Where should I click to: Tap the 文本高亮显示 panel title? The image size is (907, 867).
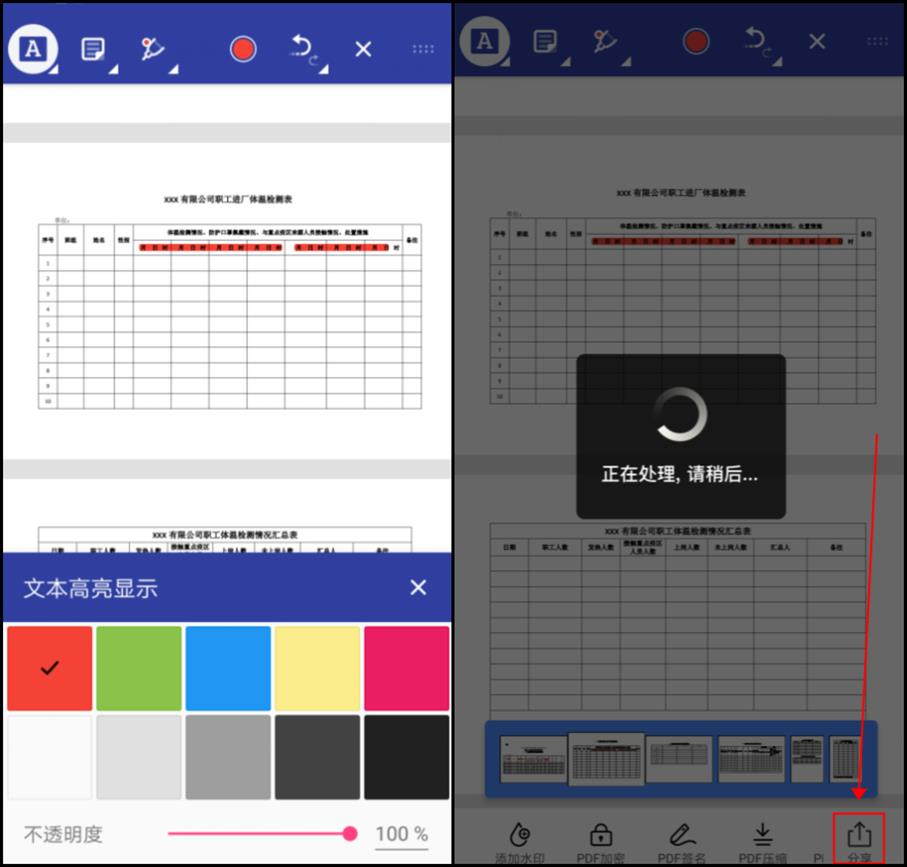(x=90, y=588)
